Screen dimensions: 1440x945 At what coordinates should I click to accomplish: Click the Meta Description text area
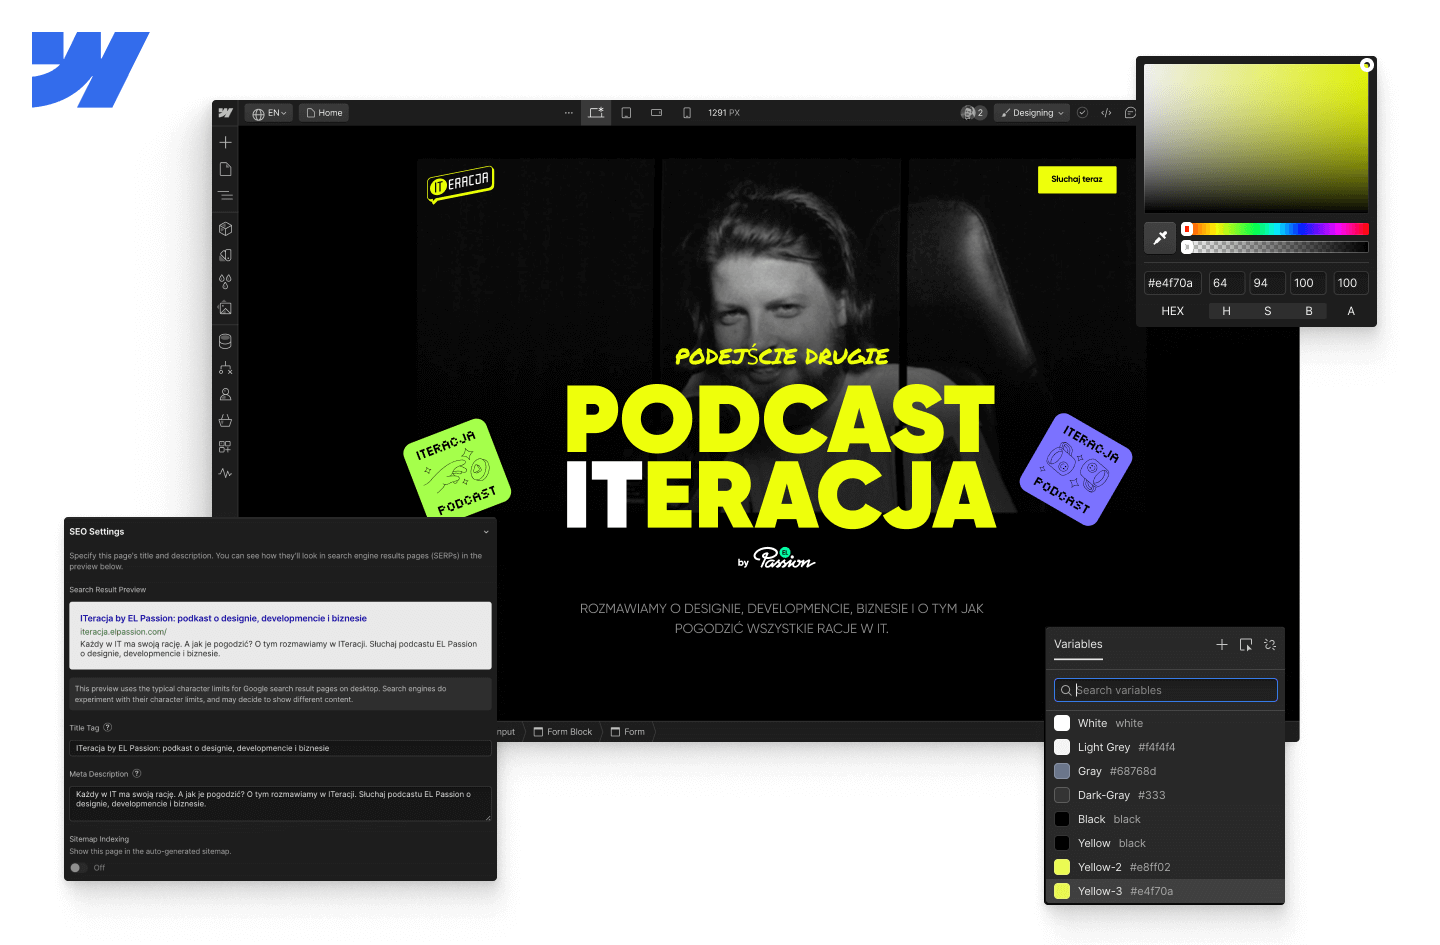click(x=280, y=803)
